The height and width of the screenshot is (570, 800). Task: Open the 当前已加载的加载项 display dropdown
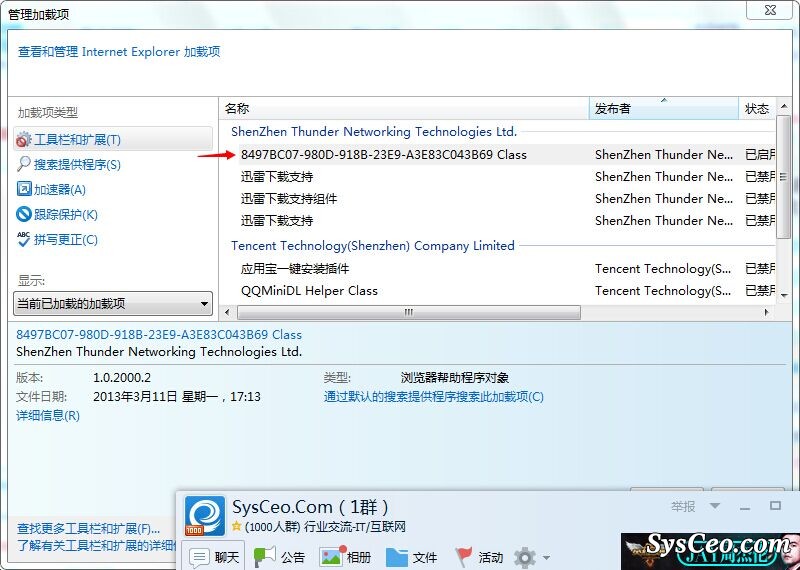click(x=113, y=304)
